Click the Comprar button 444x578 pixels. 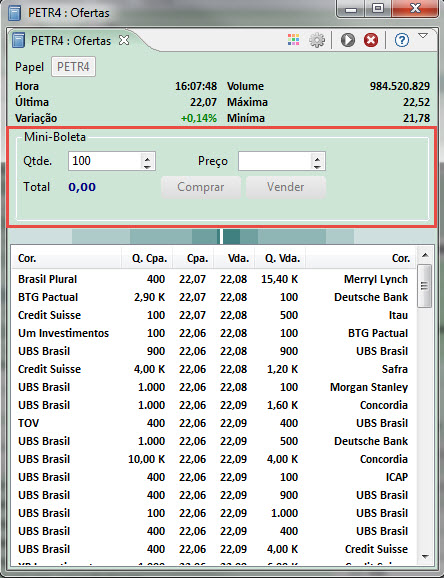201,187
